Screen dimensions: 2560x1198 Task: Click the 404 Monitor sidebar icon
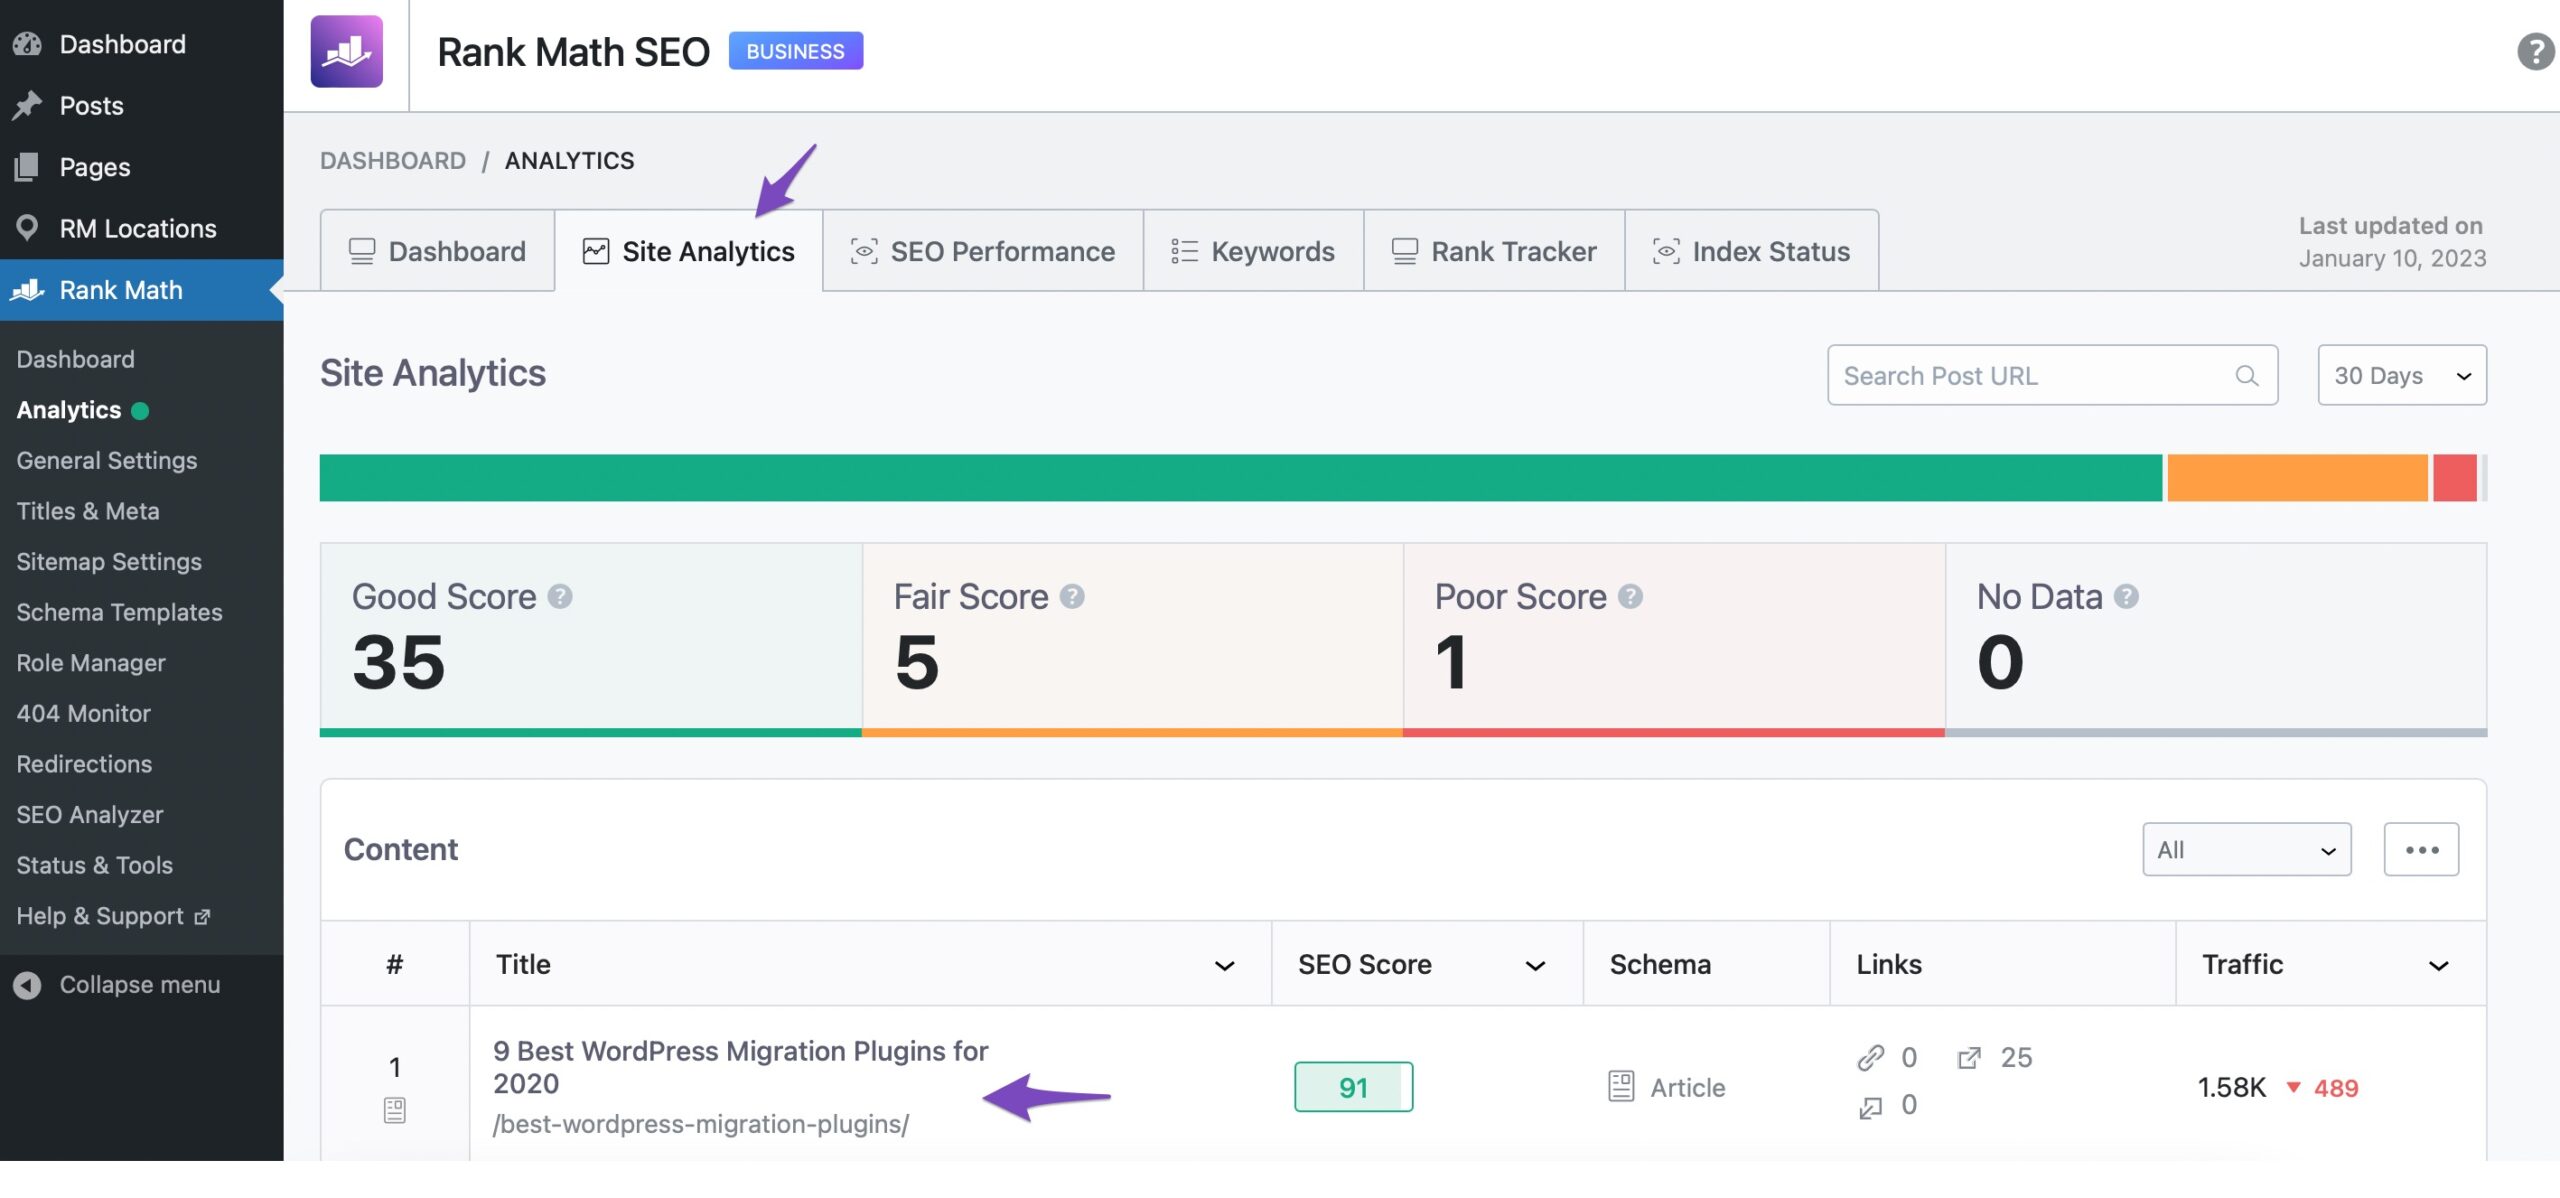[83, 712]
